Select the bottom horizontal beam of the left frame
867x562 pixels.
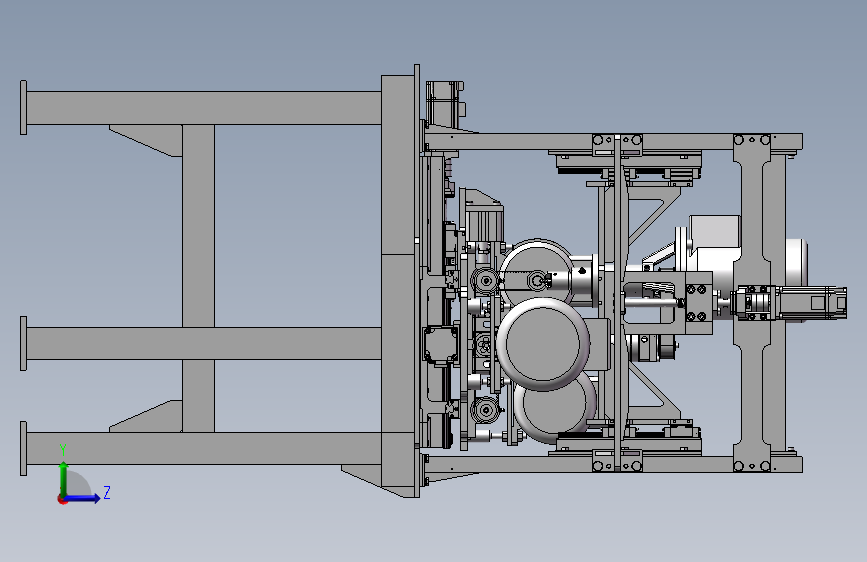(x=203, y=449)
